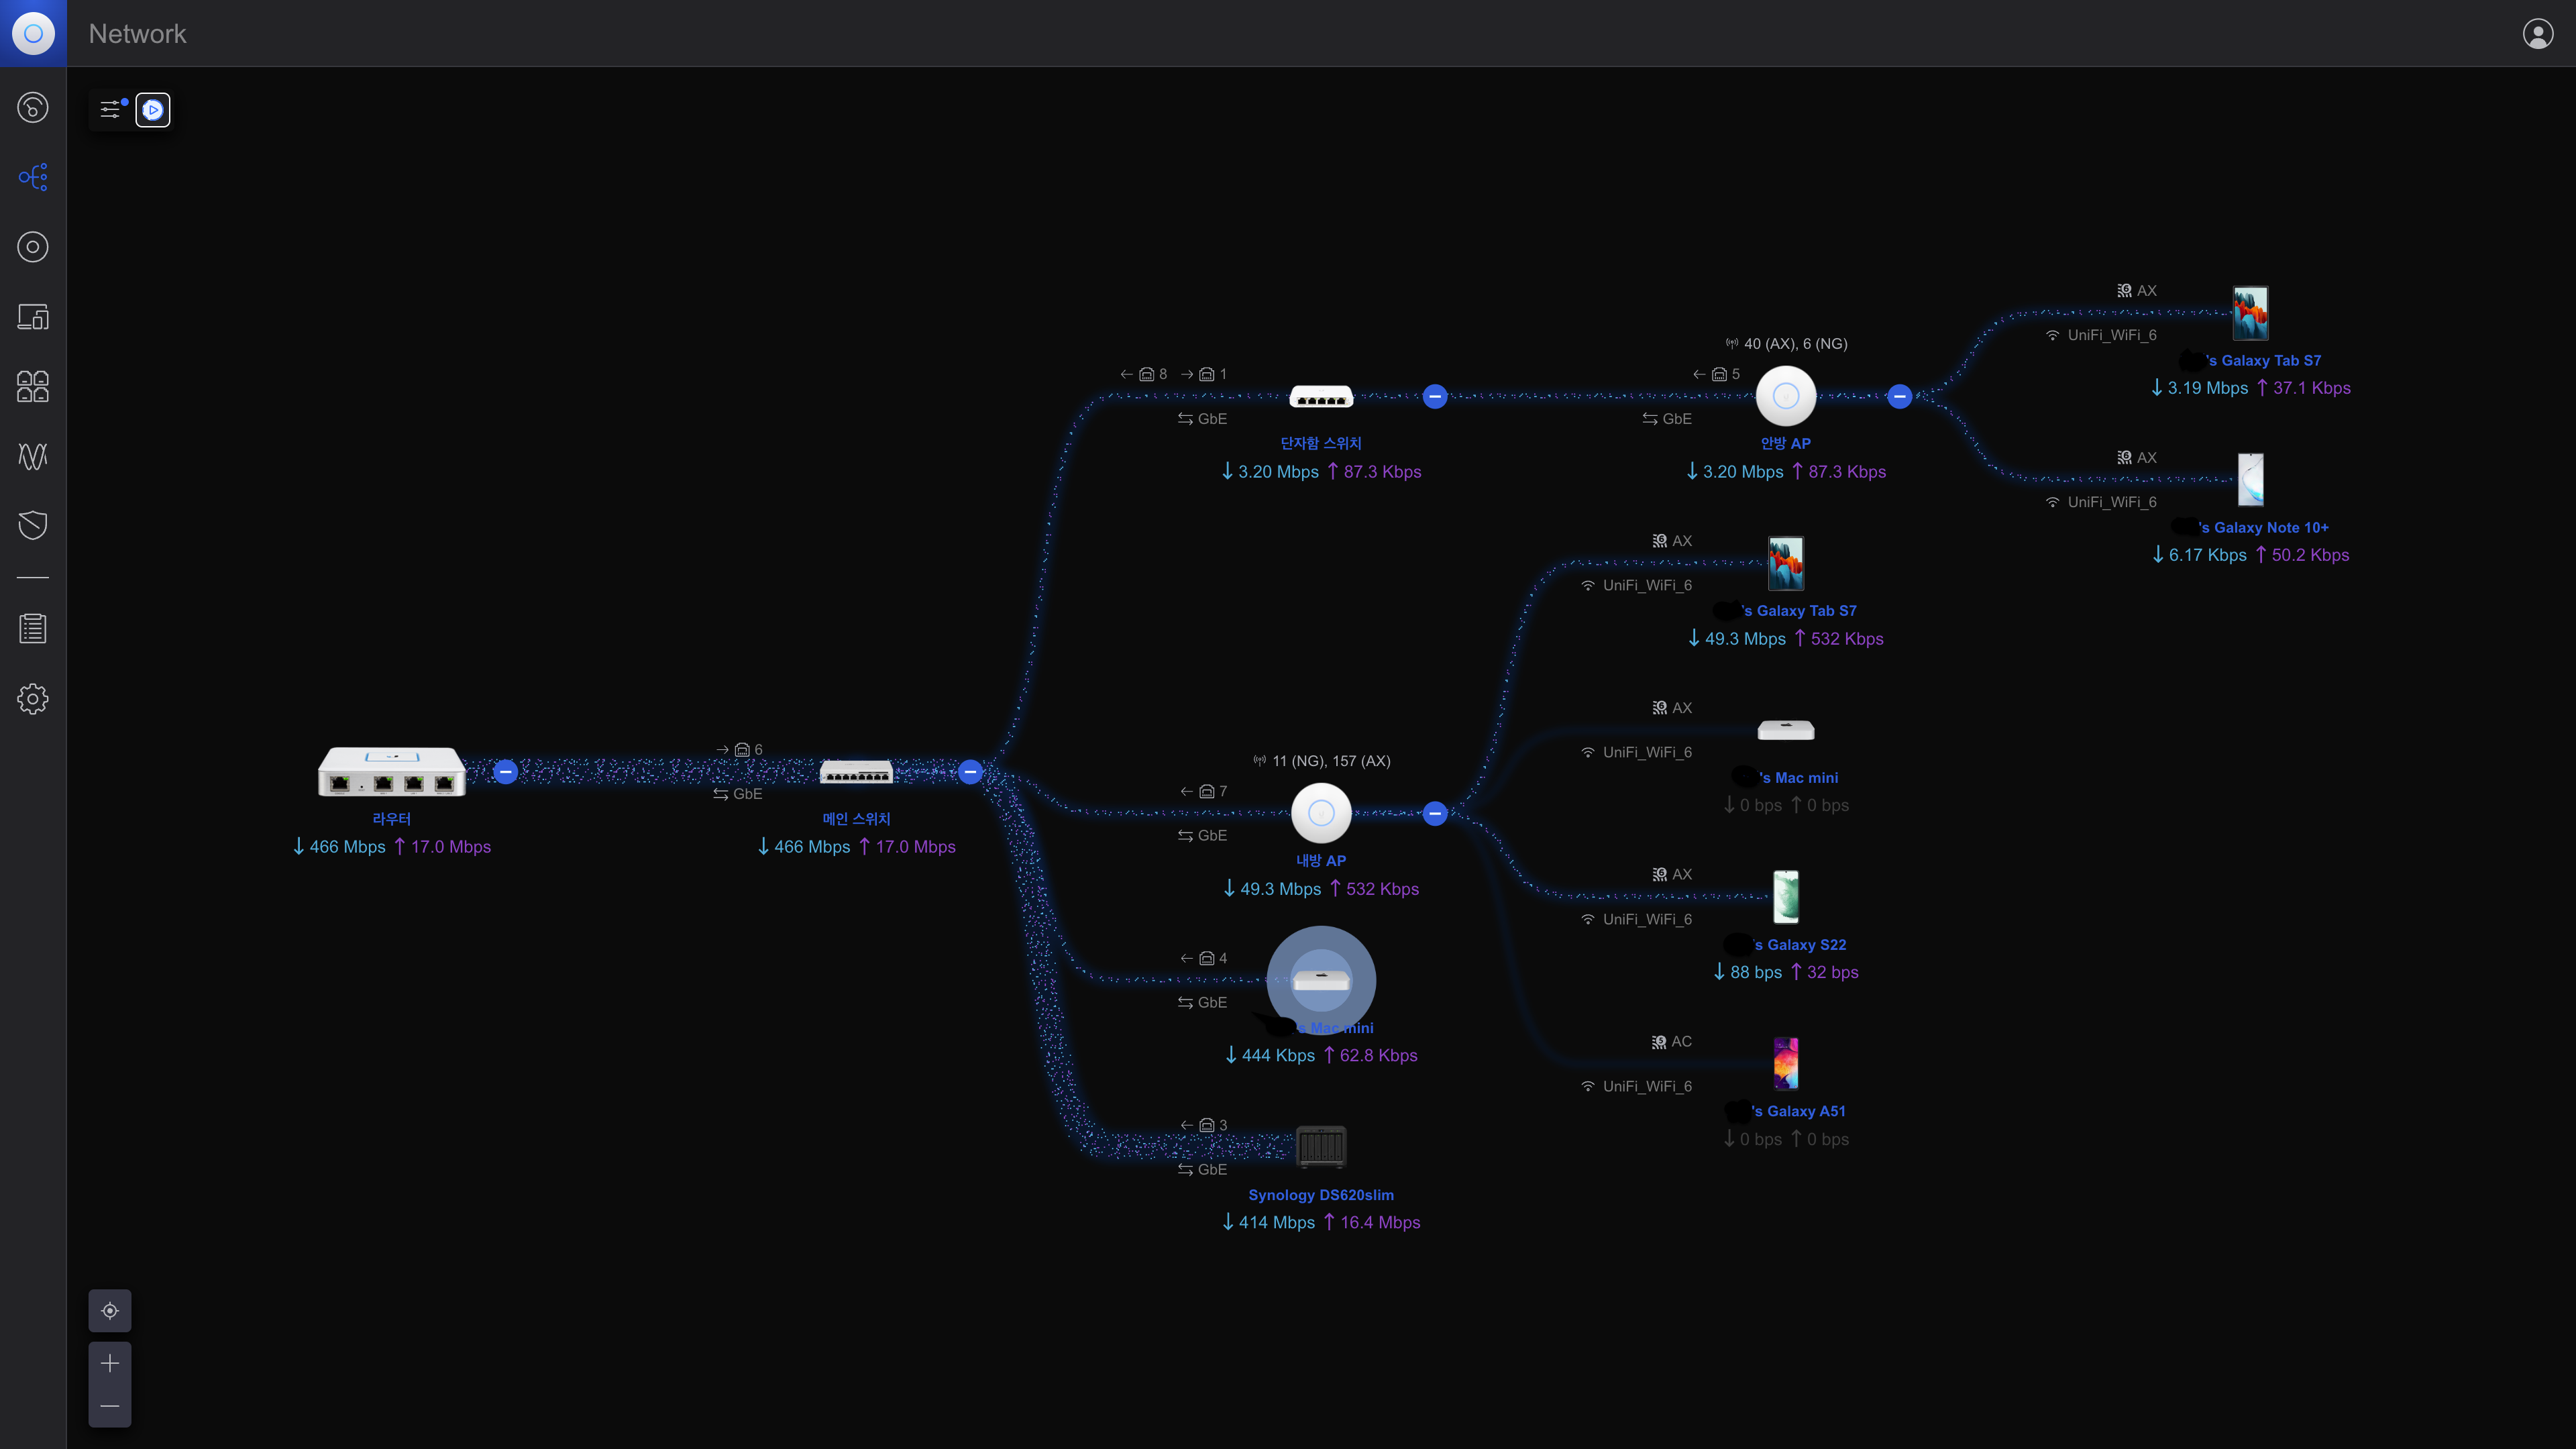Select the 안방 AP access point icon

pos(1786,397)
